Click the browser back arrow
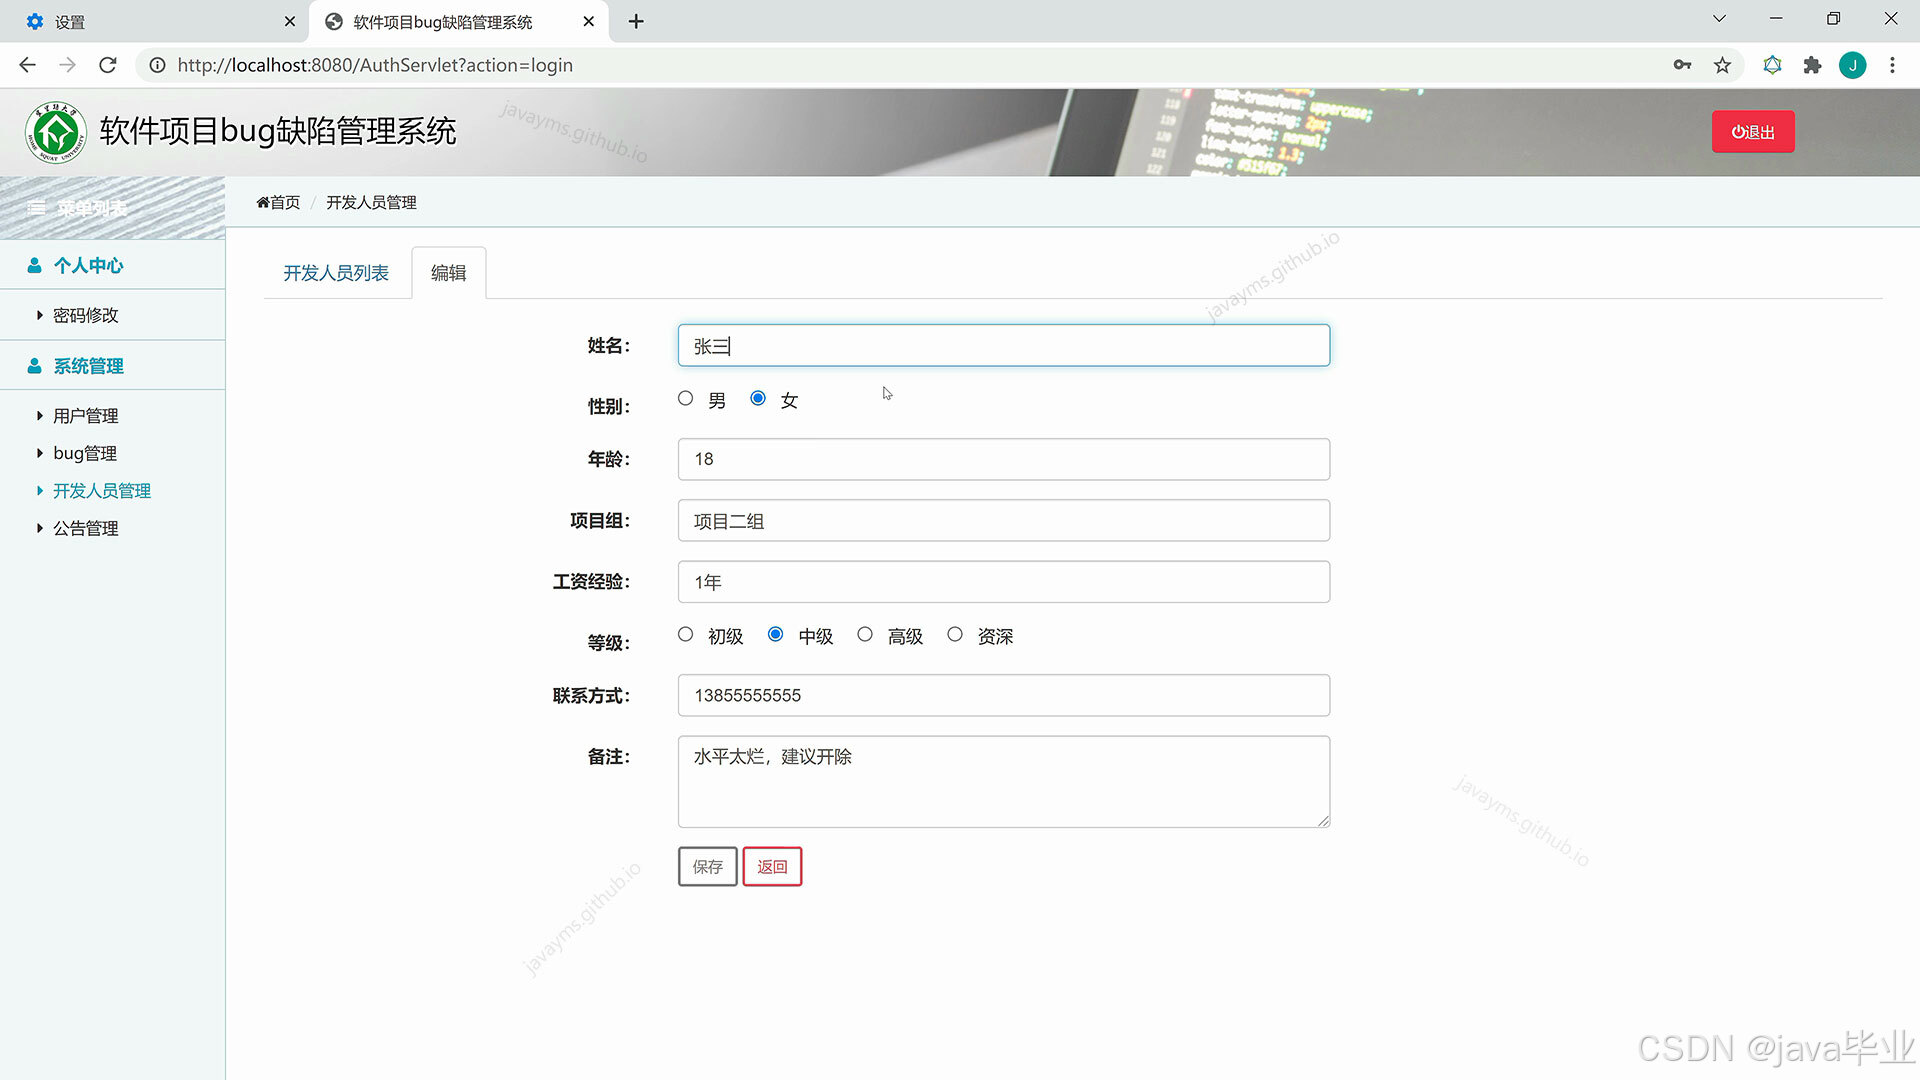The height and width of the screenshot is (1080, 1920). [27, 65]
